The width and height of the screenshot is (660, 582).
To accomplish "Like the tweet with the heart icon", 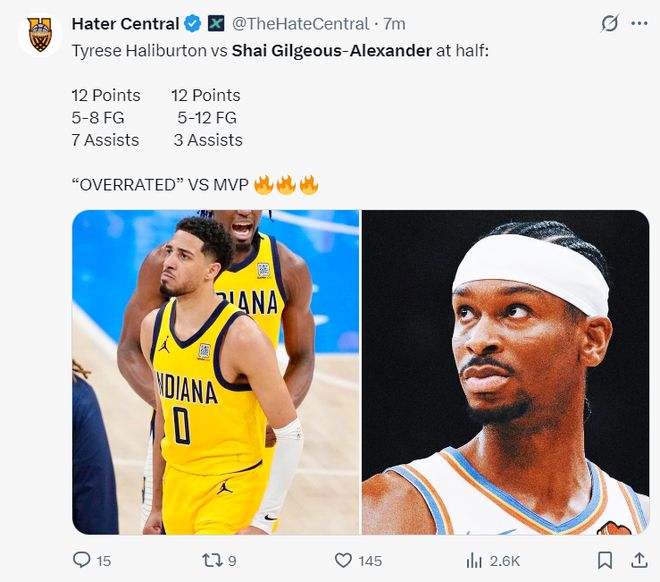I will pos(342,560).
